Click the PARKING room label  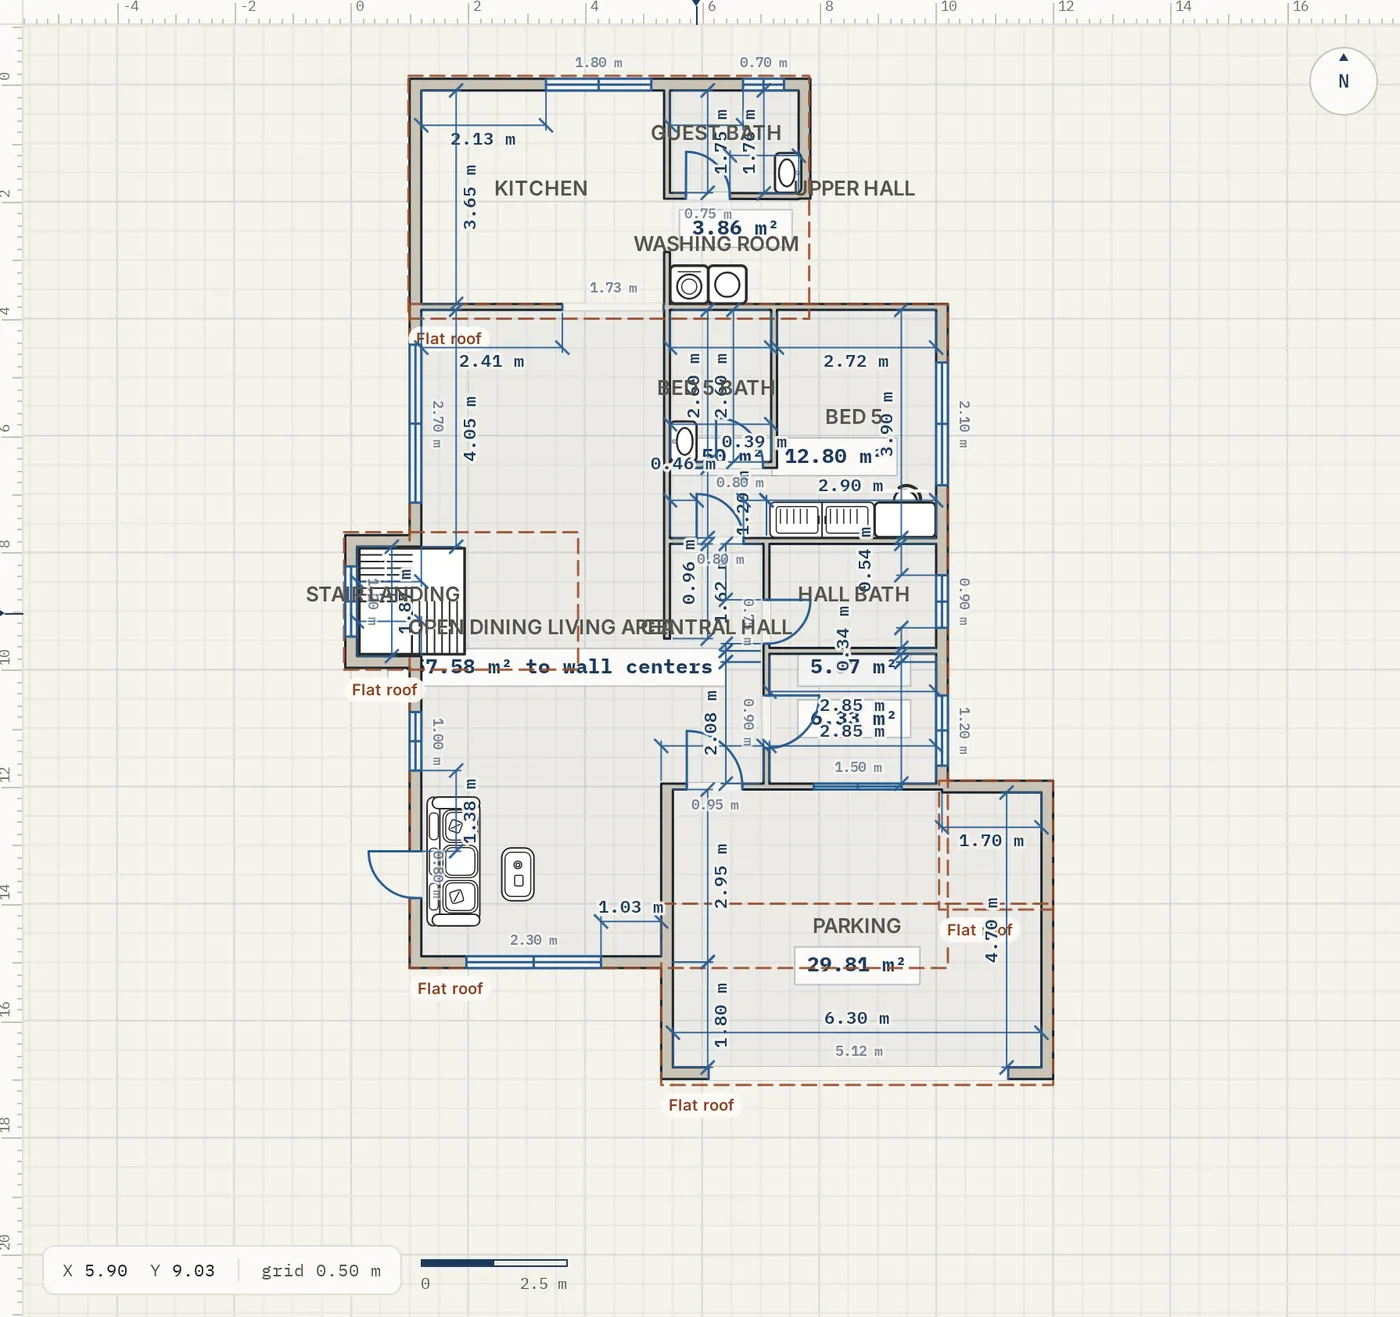coord(857,926)
